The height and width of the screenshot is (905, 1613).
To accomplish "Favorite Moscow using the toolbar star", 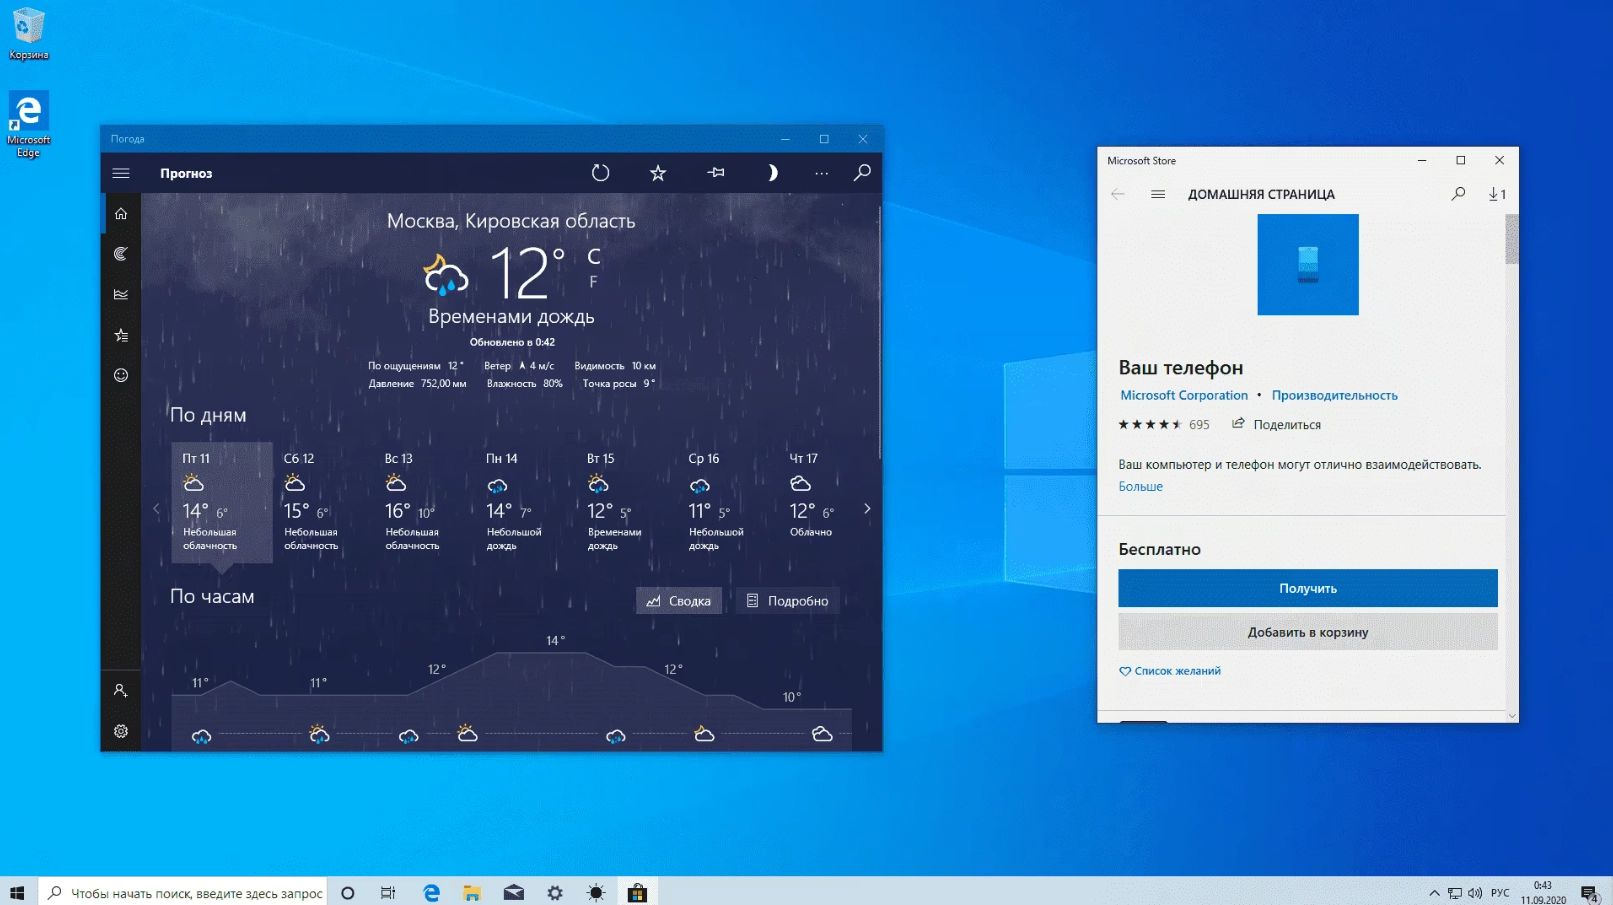I will point(657,172).
